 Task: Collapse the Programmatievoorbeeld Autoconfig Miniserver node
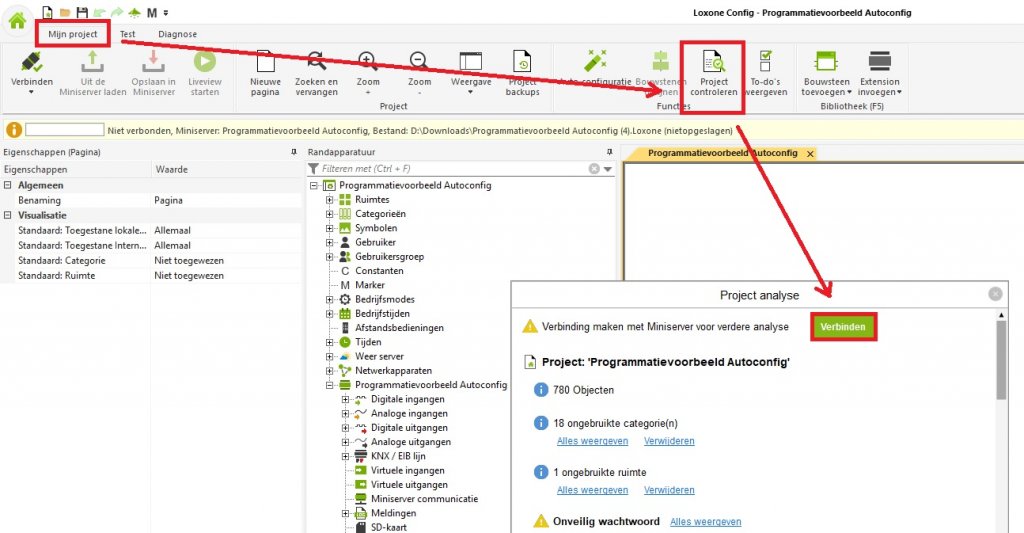330,385
